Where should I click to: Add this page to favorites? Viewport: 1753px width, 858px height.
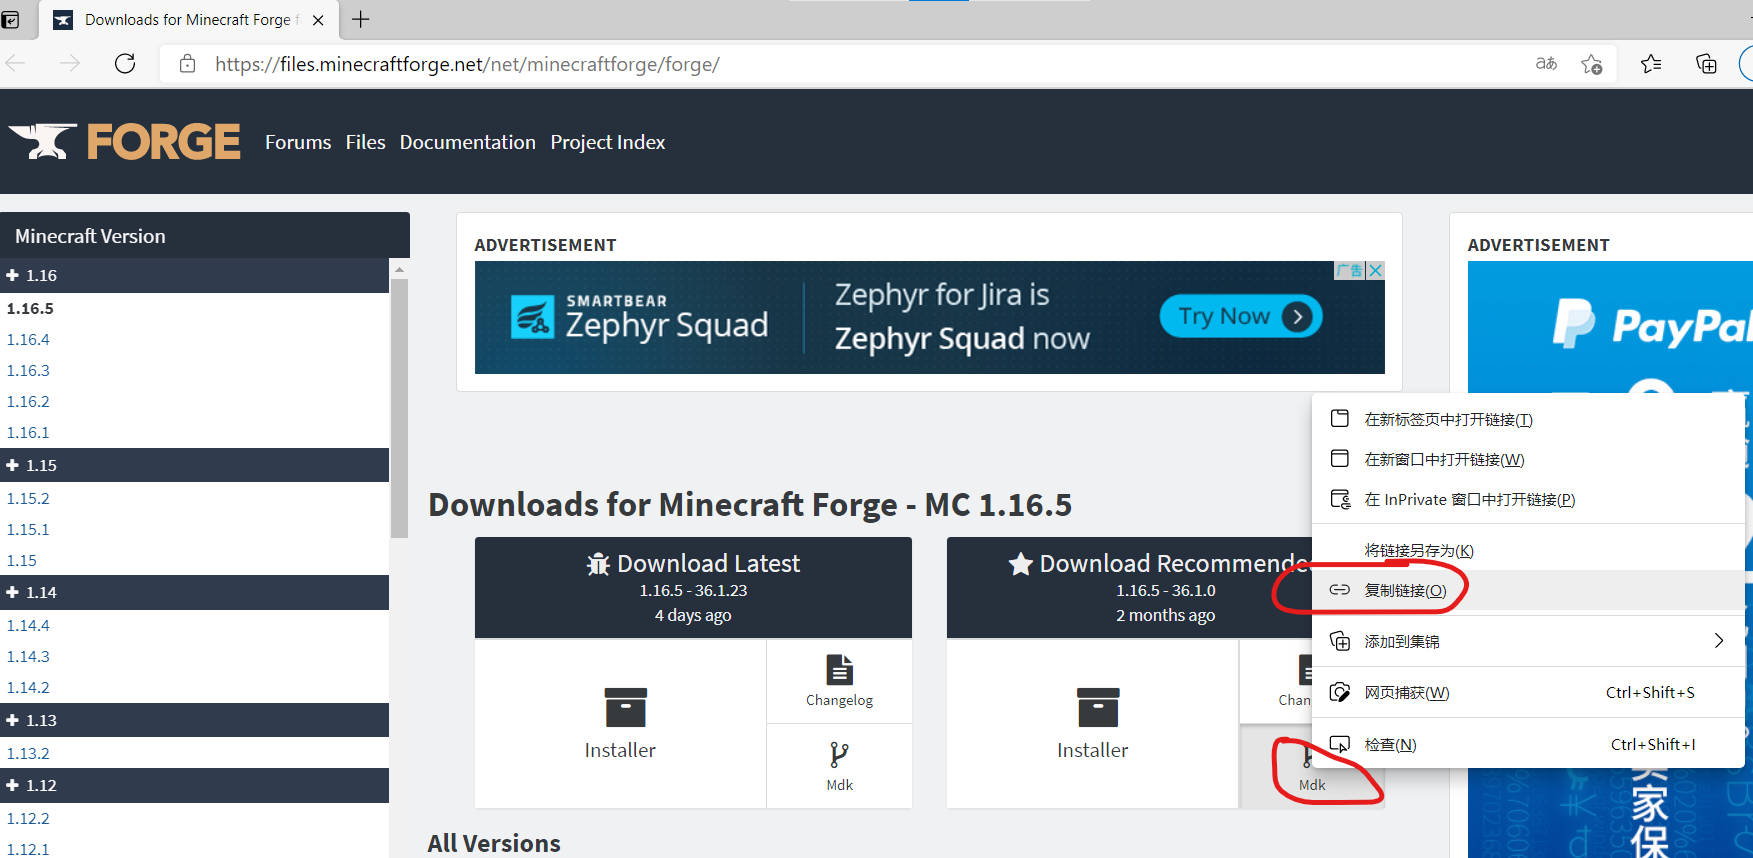pyautogui.click(x=1592, y=64)
